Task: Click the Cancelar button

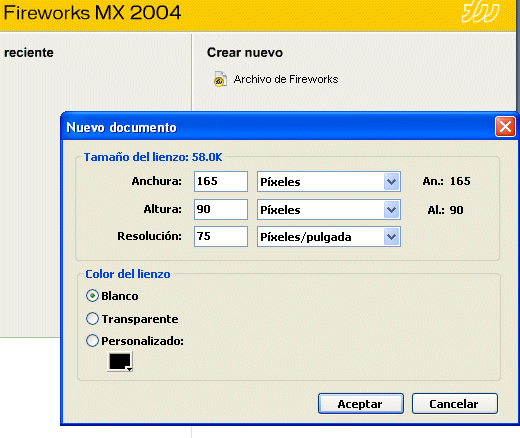Action: [x=455, y=404]
